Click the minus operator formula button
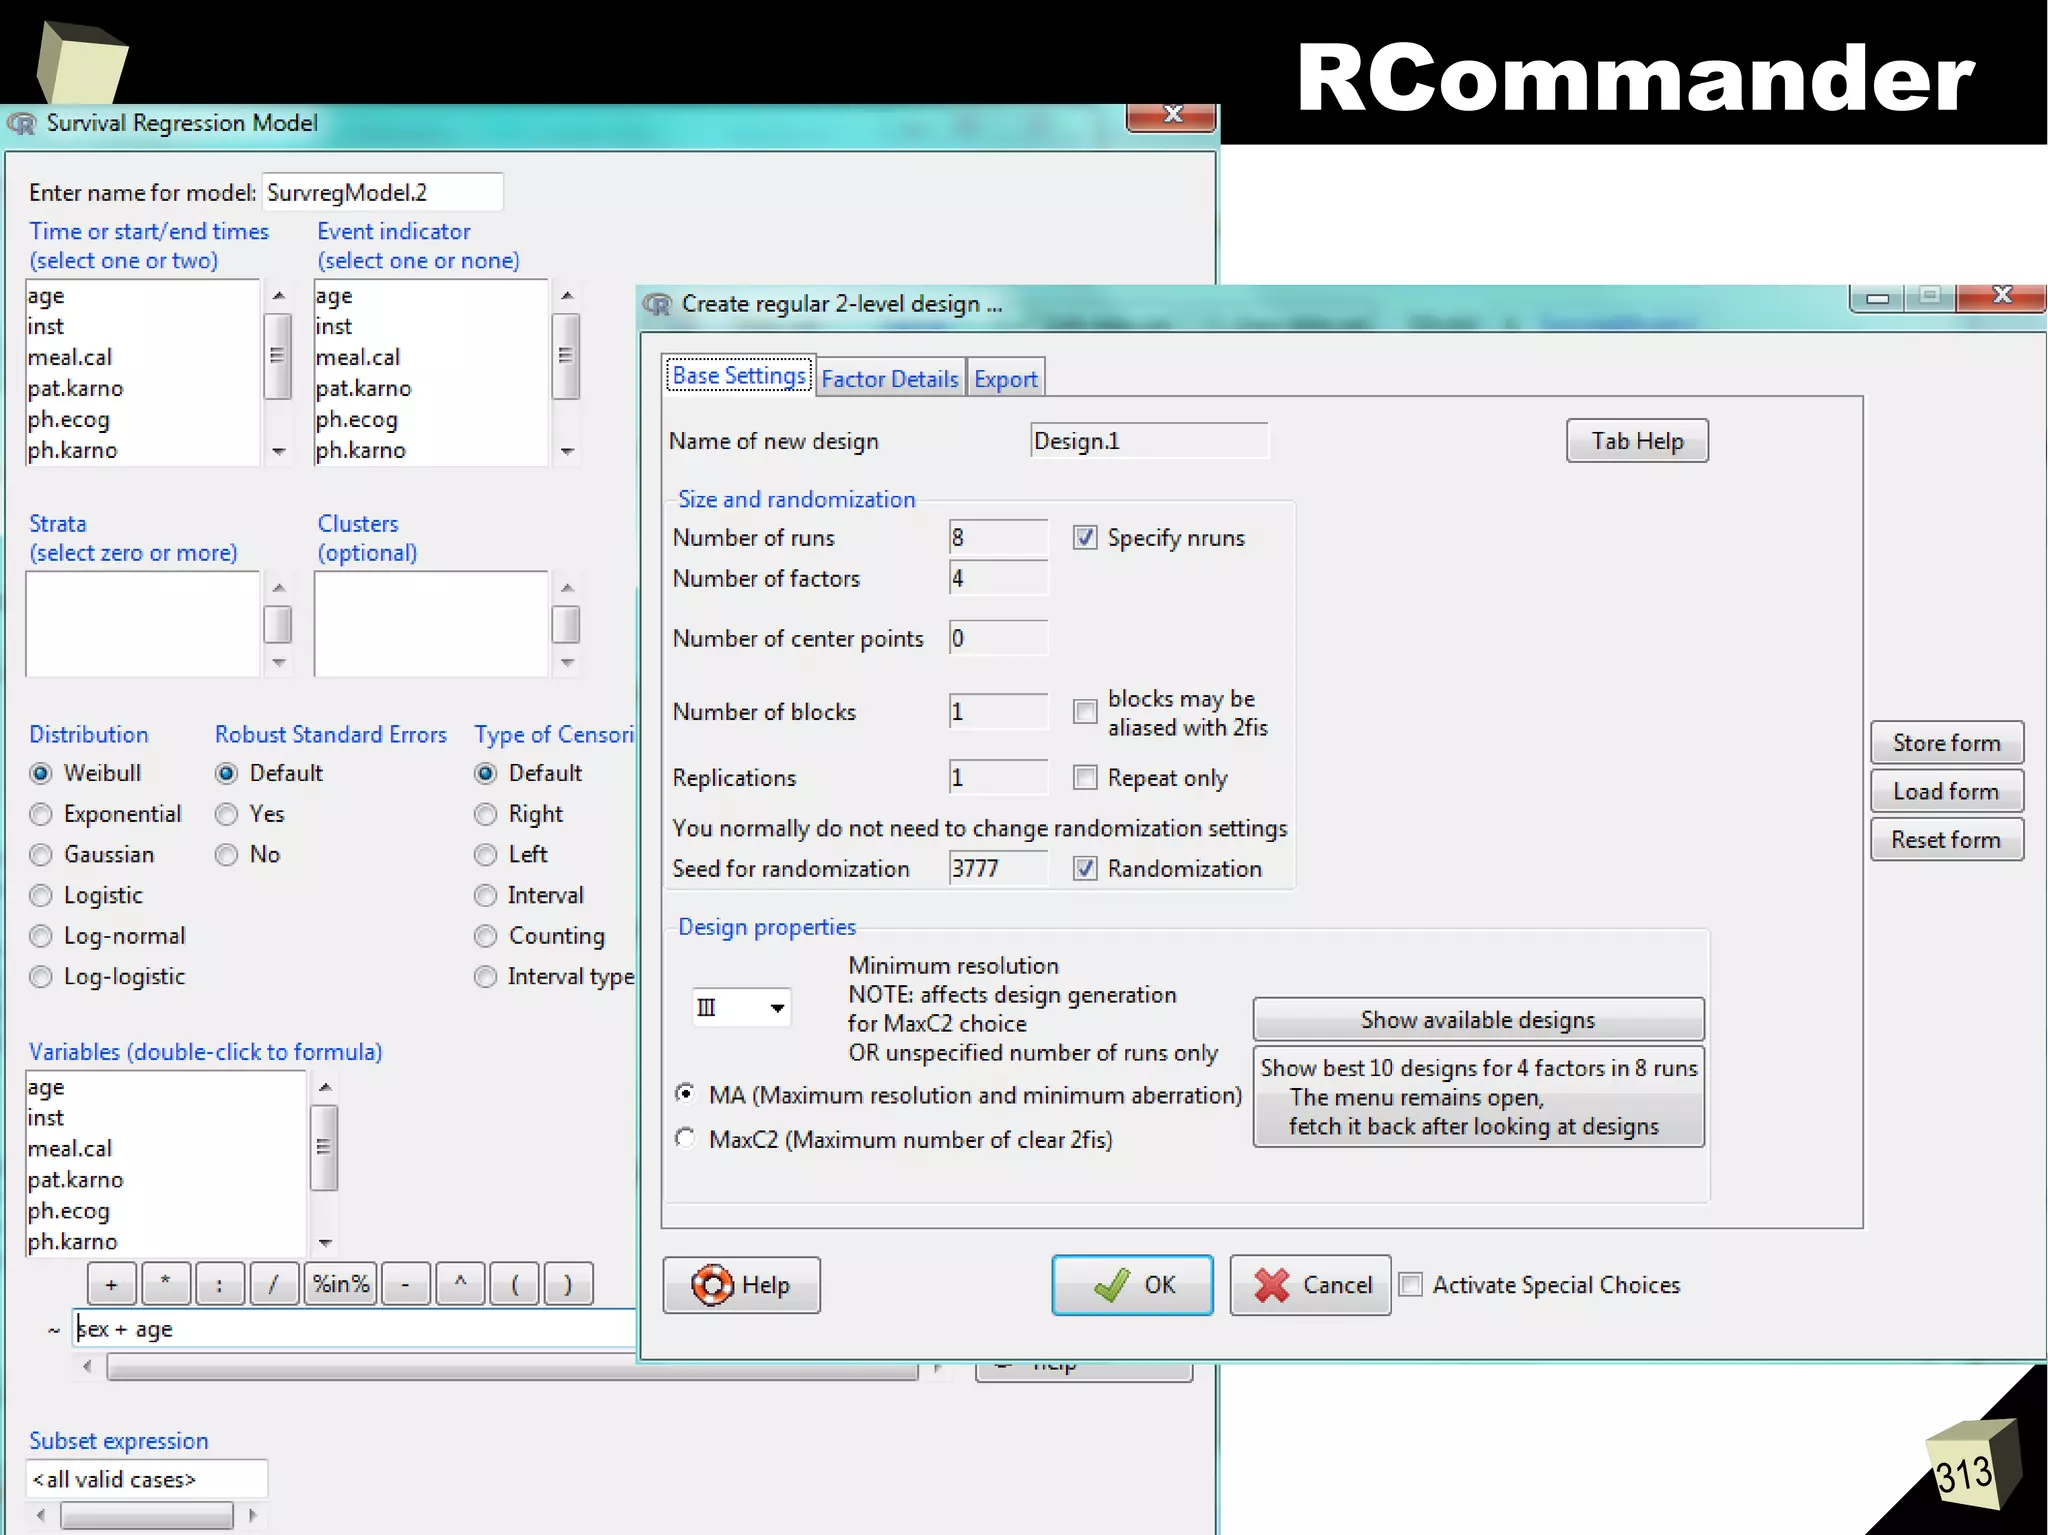Image resolution: width=2048 pixels, height=1535 pixels. [x=405, y=1284]
